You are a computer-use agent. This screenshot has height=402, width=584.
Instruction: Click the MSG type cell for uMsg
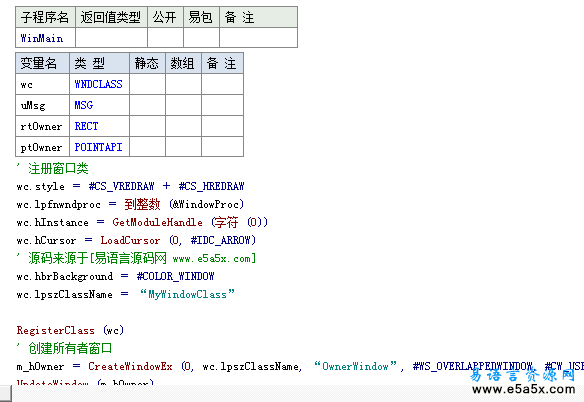pyautogui.click(x=99, y=105)
